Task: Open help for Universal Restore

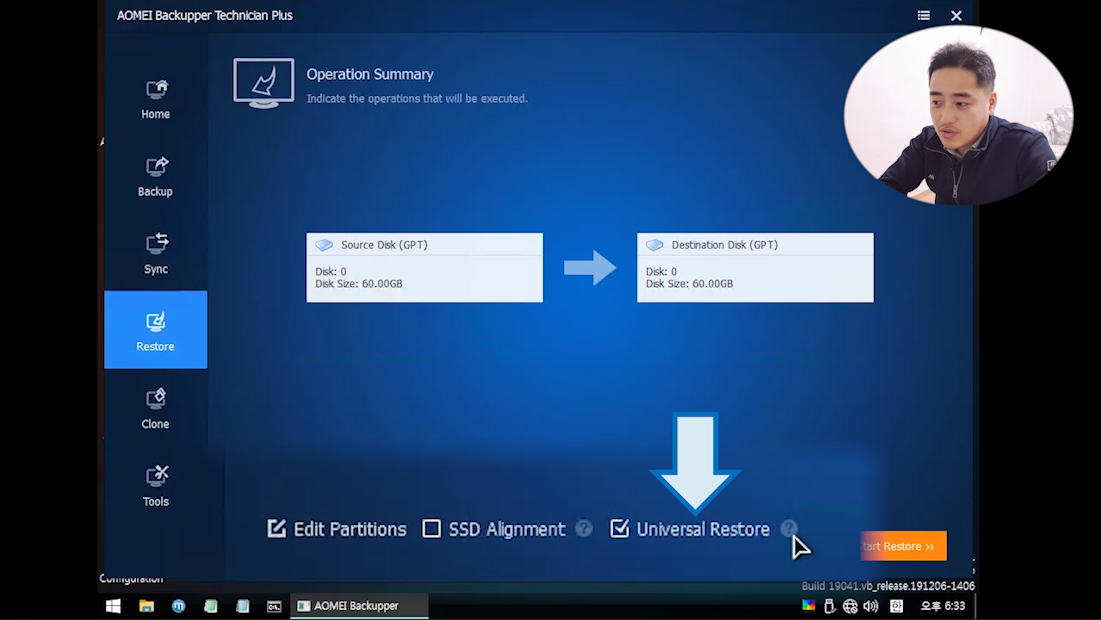Action: click(789, 528)
